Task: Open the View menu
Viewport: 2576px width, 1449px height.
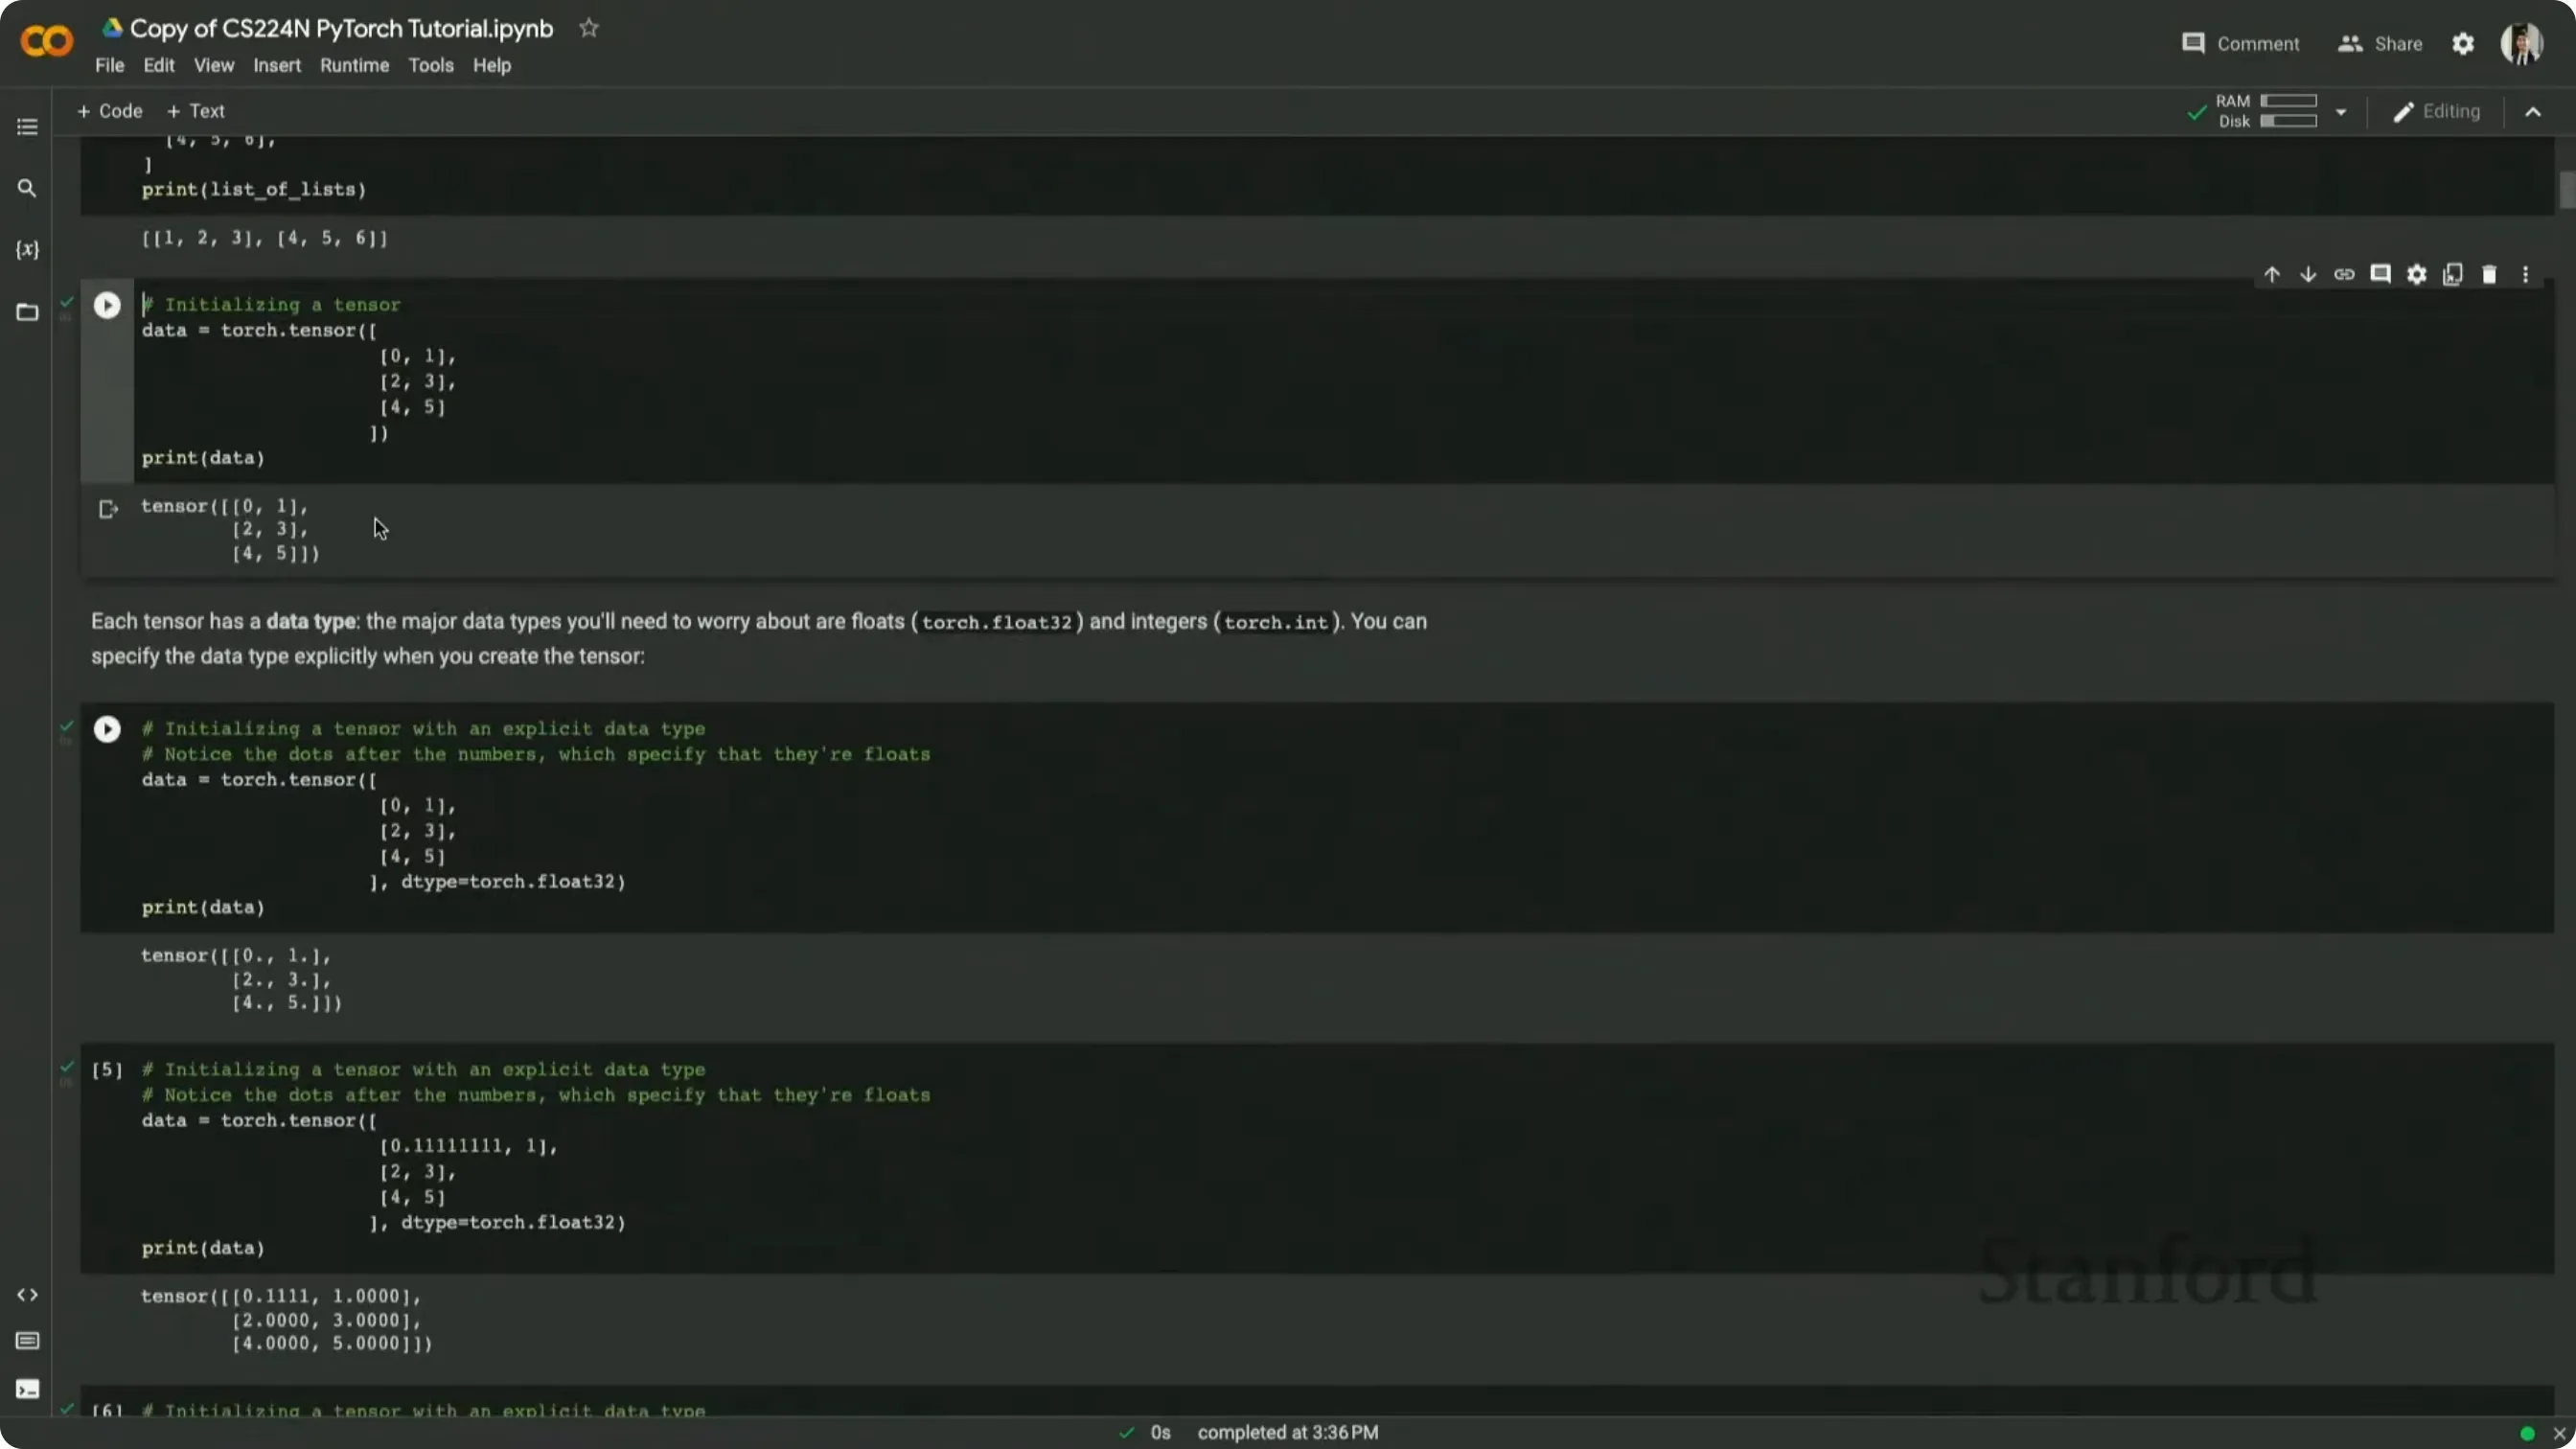Action: pos(213,65)
